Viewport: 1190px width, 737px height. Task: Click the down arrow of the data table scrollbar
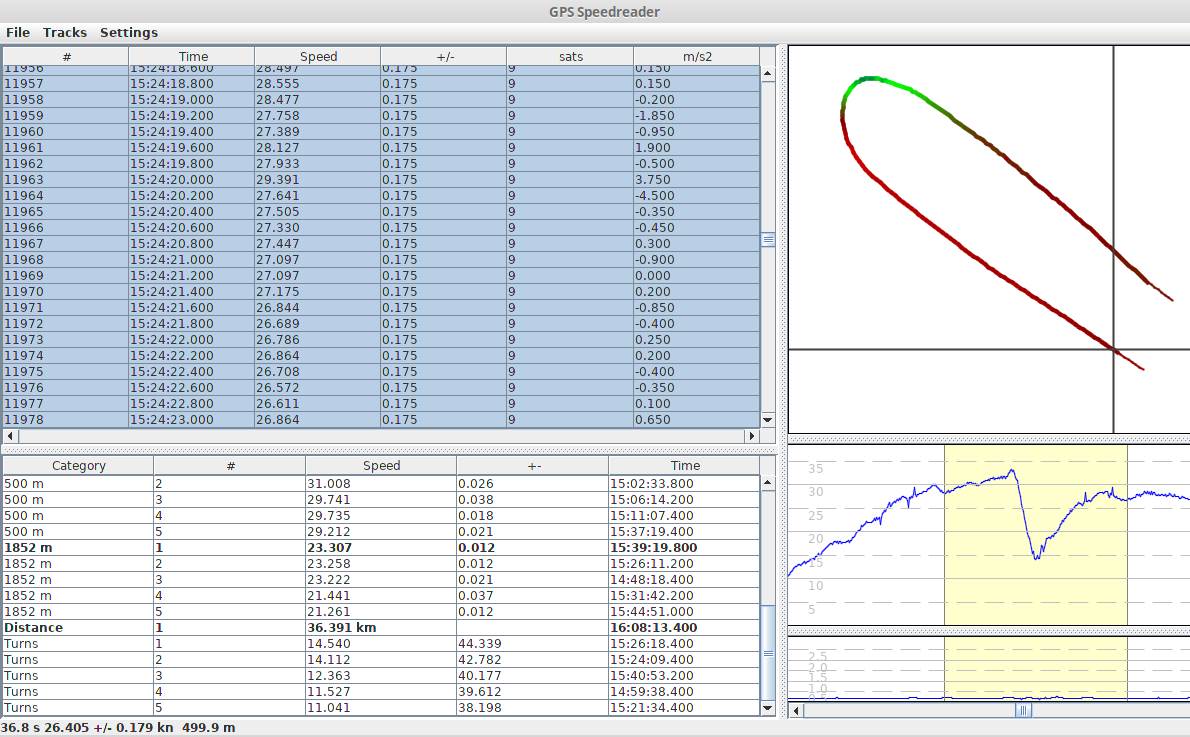coord(768,420)
